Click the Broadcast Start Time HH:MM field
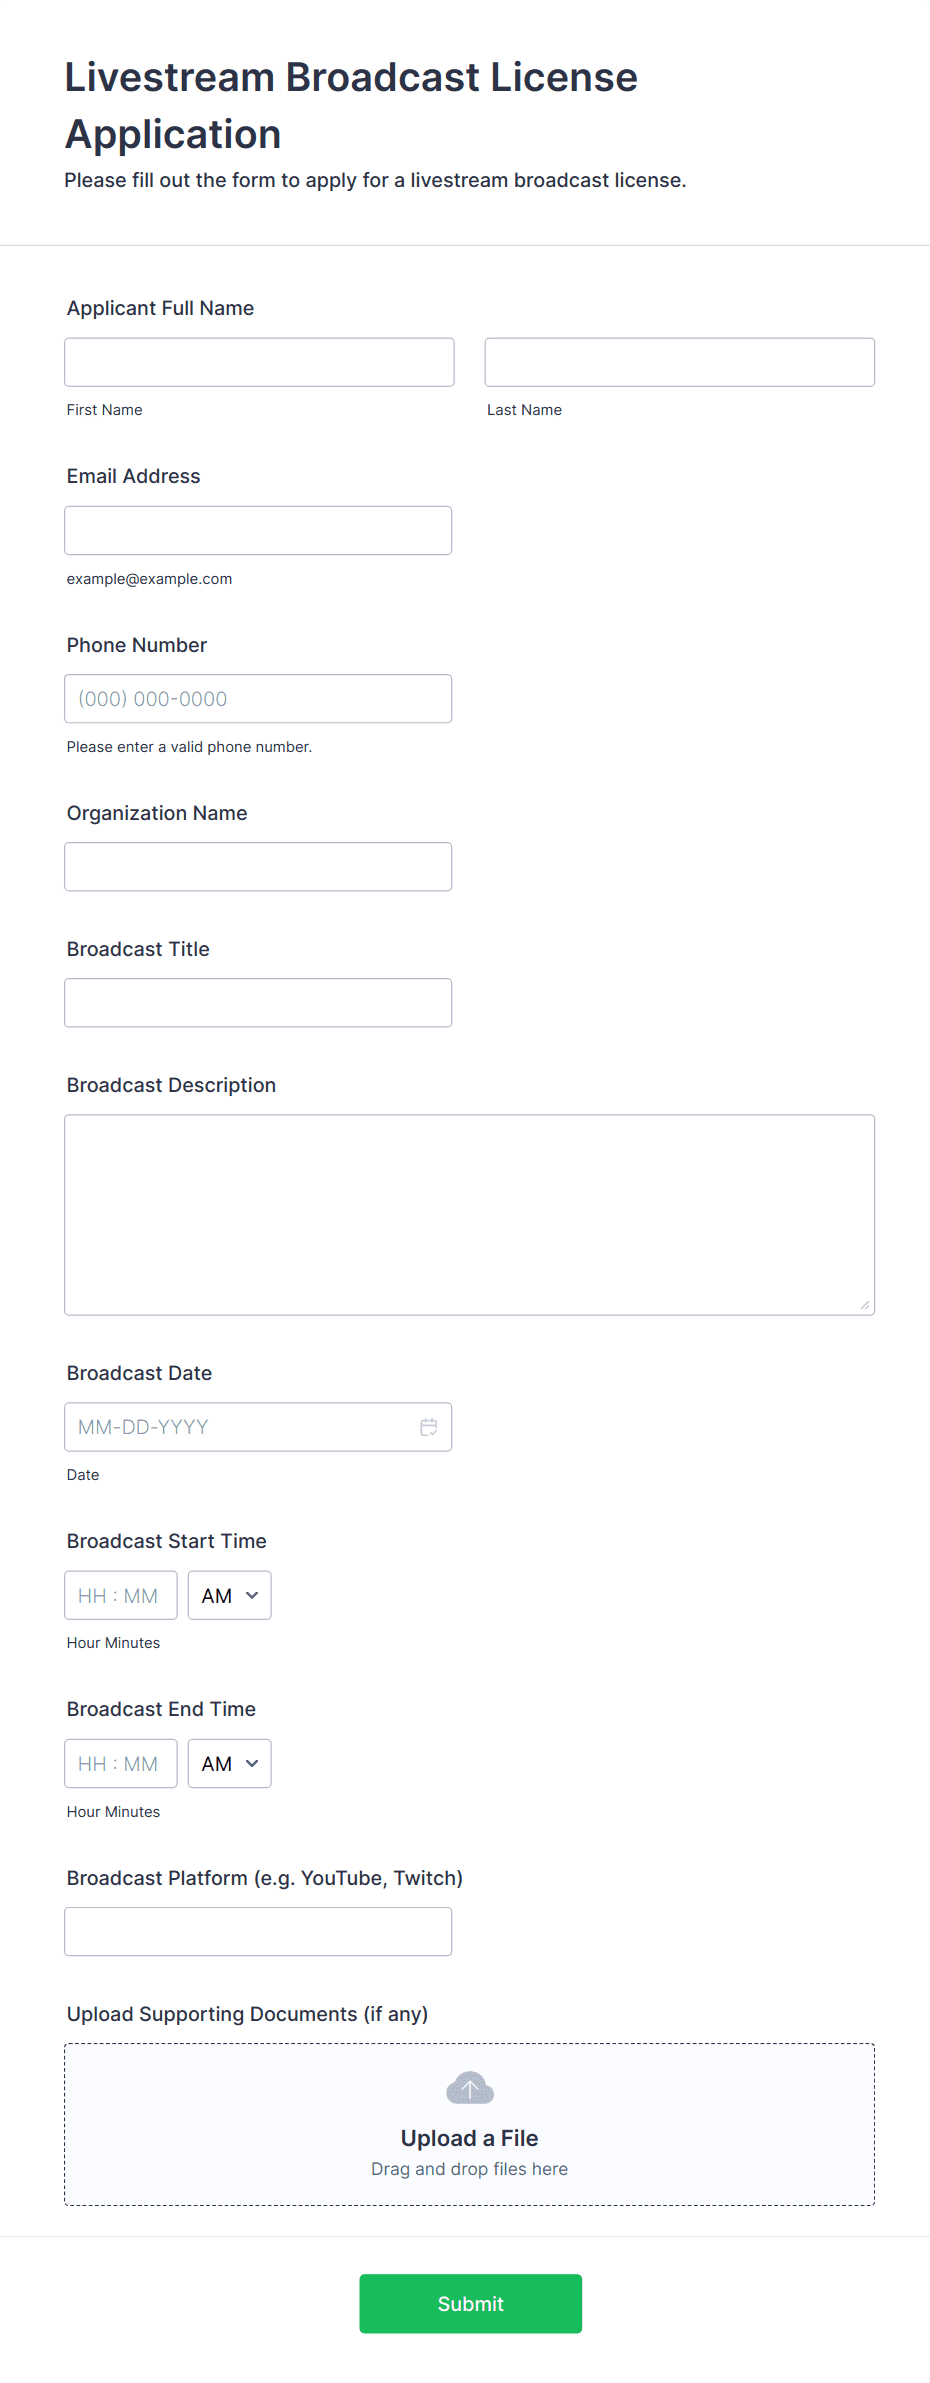Screen dimensions: 930x2383 120,1595
